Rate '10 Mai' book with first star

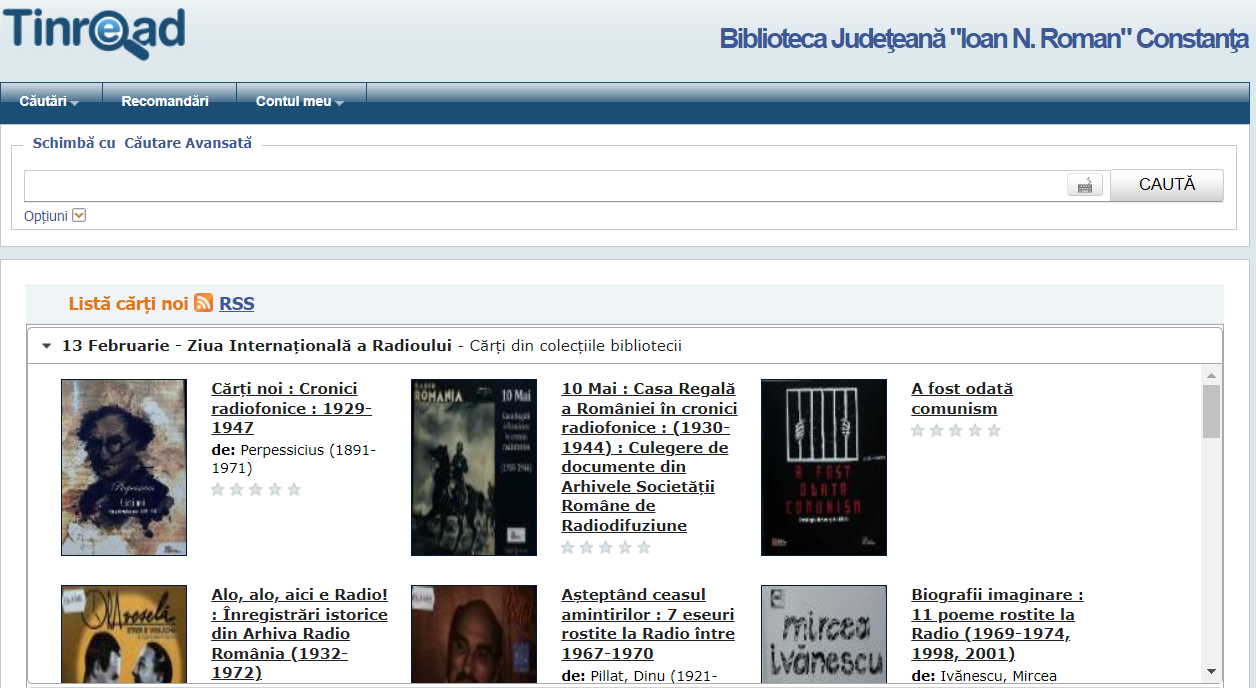[567, 548]
